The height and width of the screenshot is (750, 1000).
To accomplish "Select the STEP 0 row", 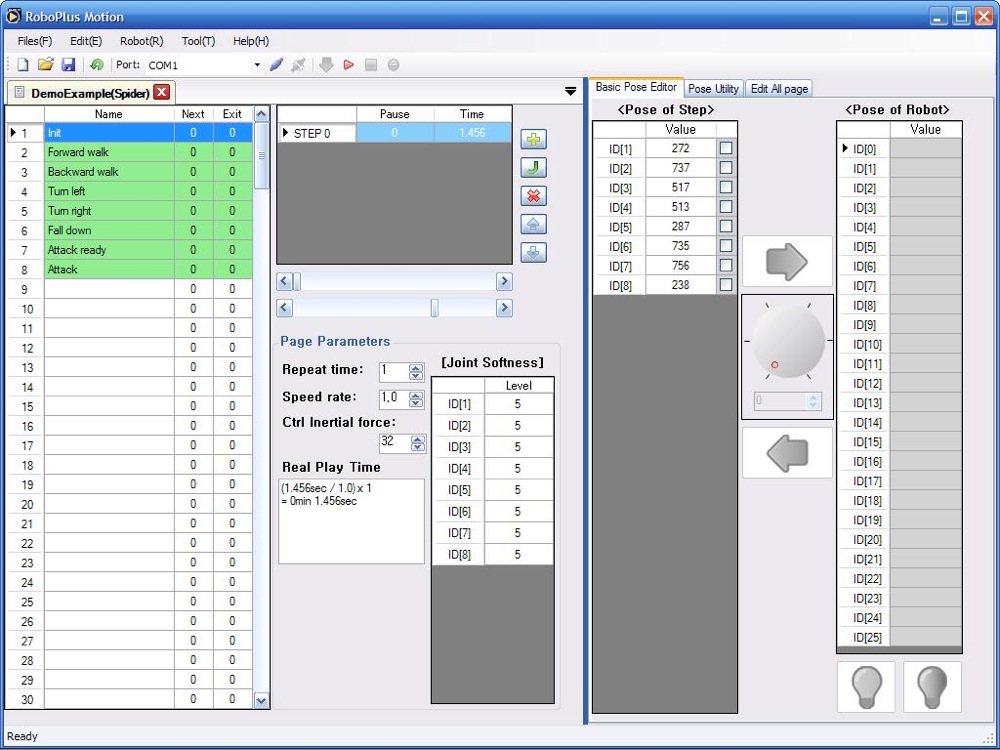I will tap(394, 133).
